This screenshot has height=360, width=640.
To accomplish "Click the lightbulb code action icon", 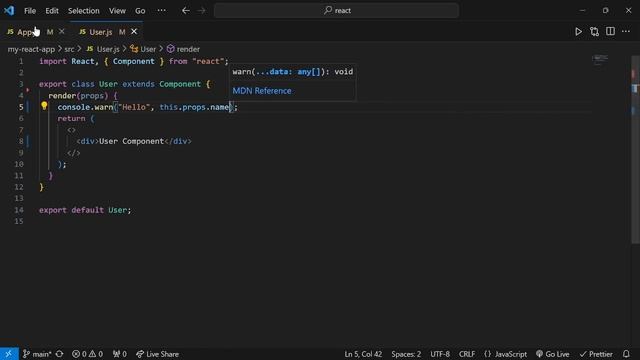I will point(44,107).
